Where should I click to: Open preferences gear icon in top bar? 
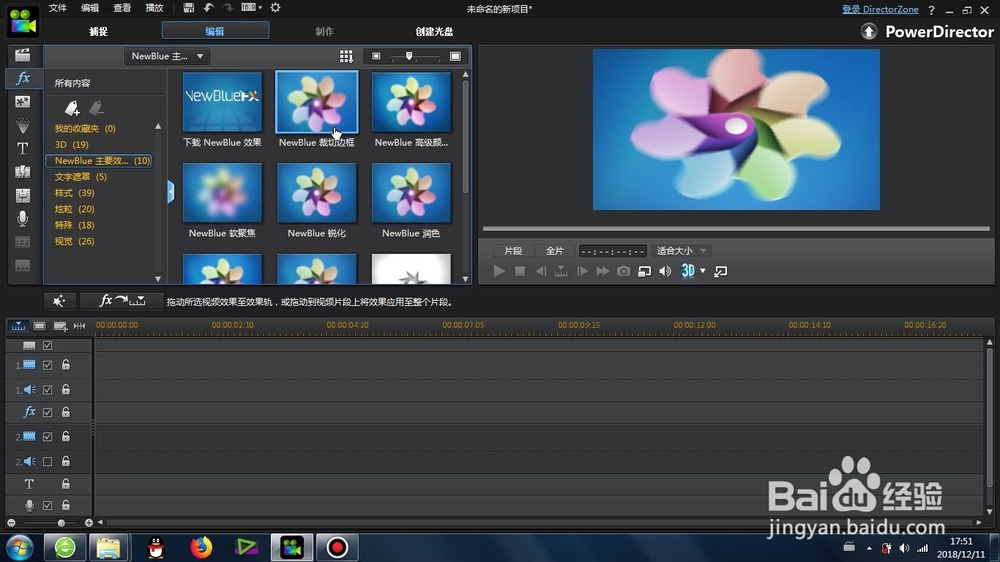tap(276, 8)
